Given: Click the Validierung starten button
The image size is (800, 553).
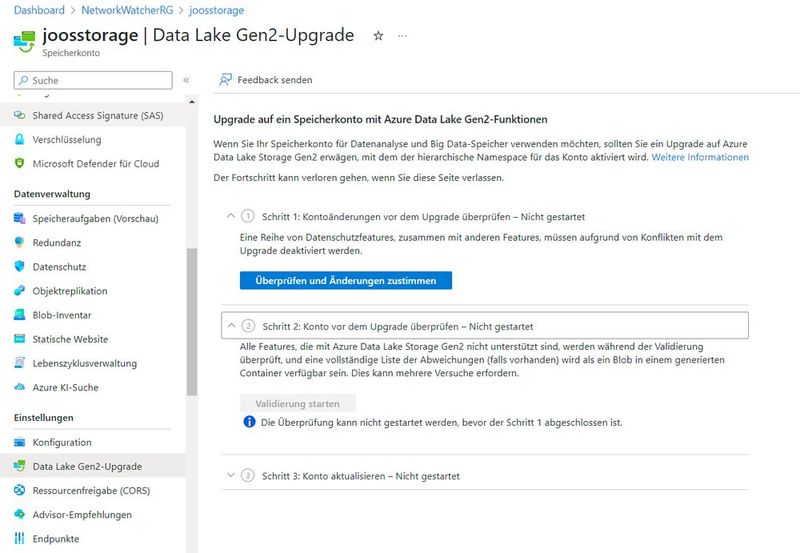Looking at the screenshot, I should tap(297, 403).
